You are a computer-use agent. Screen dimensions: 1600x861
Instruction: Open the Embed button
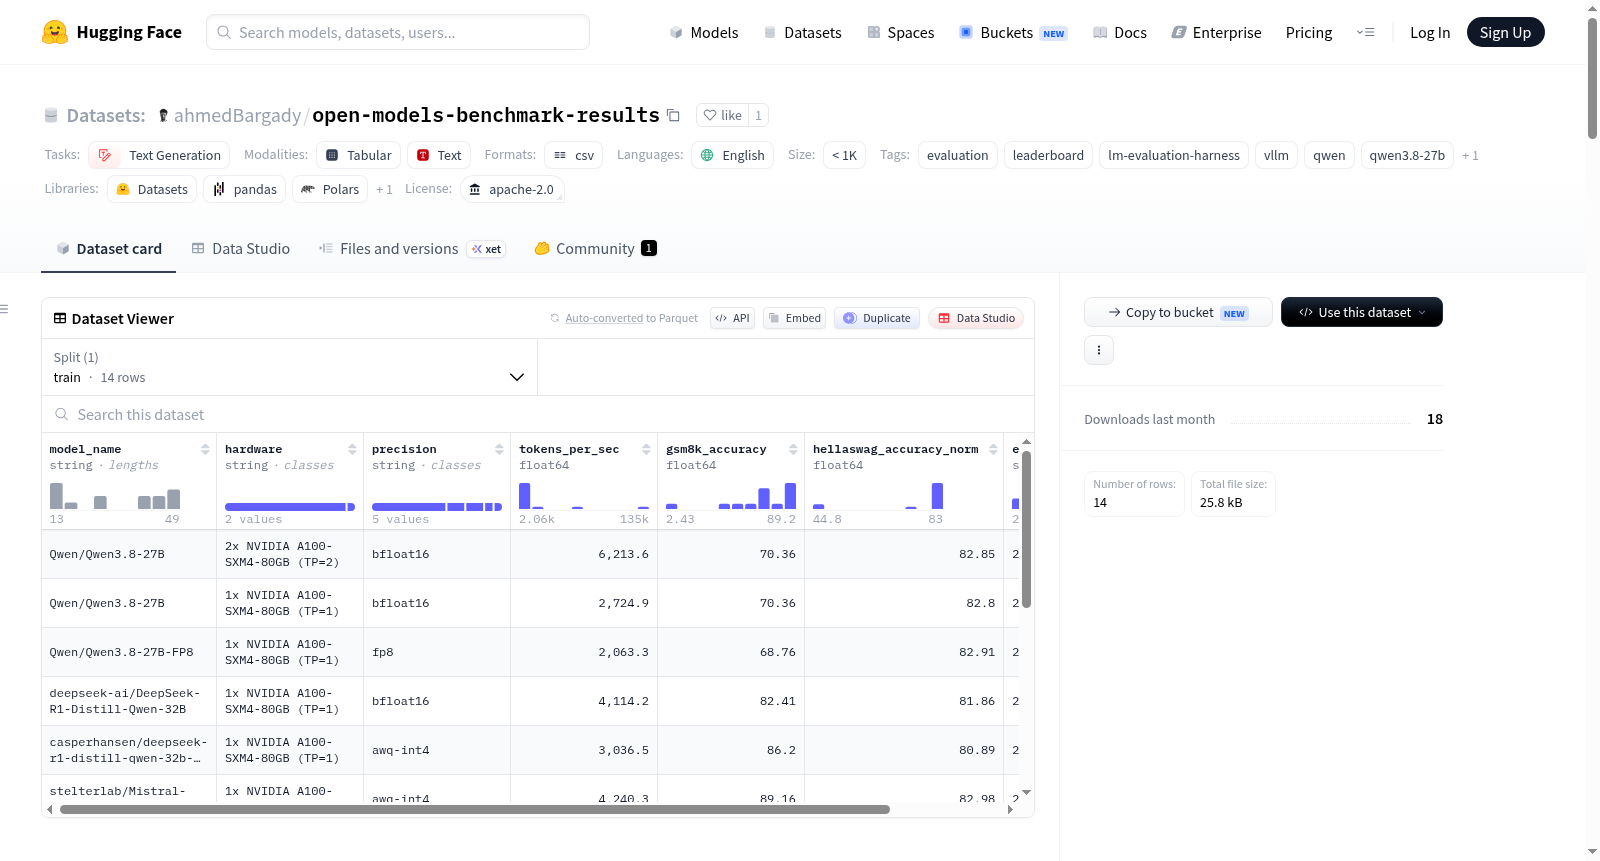[794, 318]
